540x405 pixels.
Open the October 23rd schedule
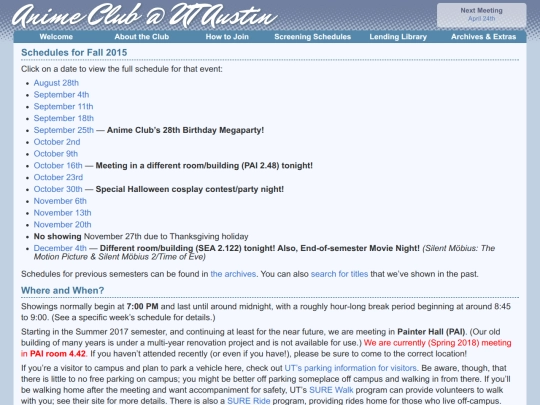(x=58, y=177)
